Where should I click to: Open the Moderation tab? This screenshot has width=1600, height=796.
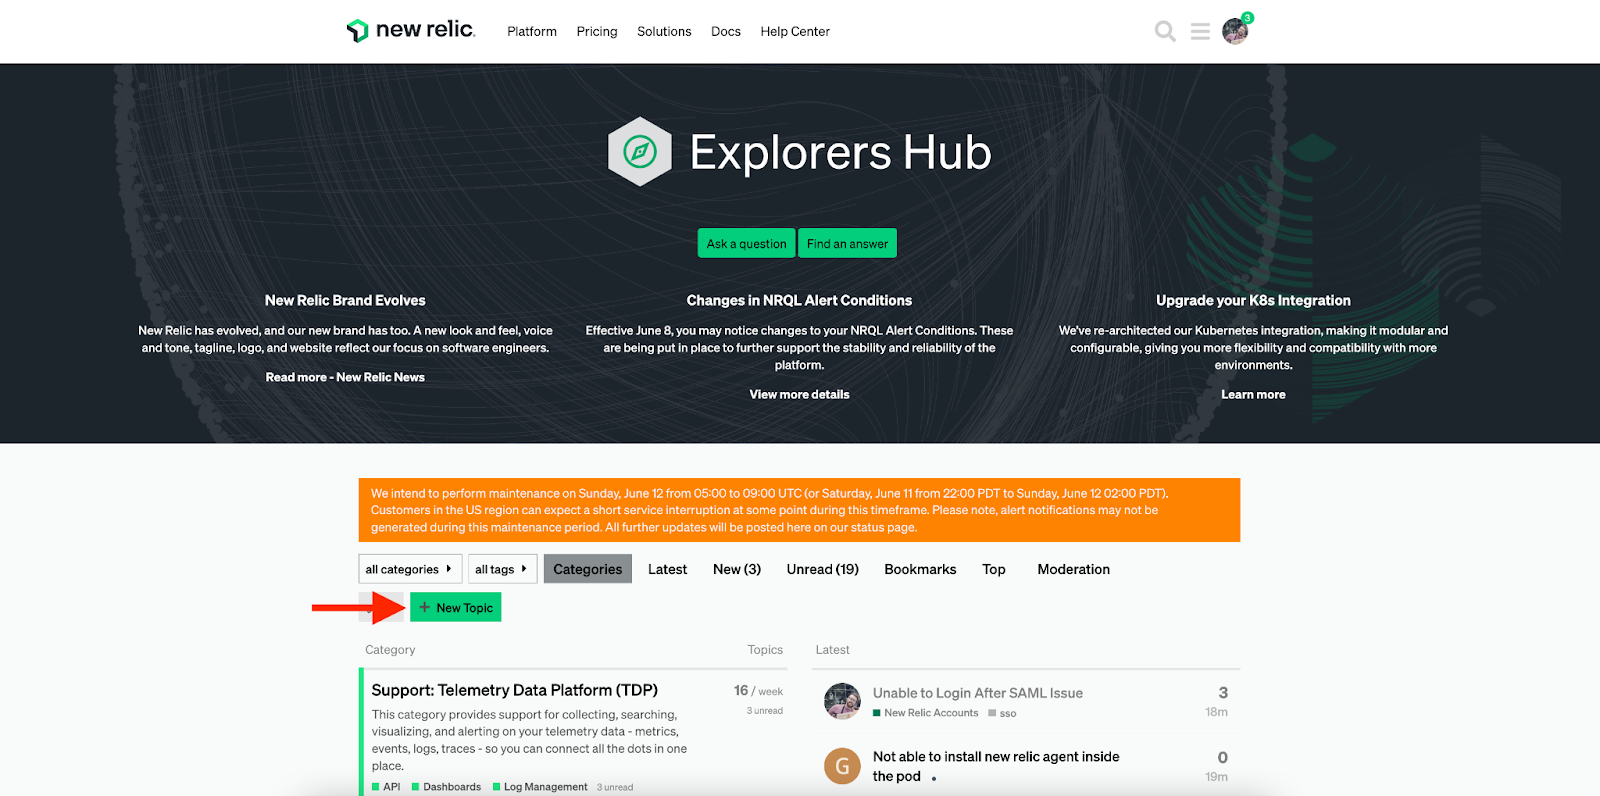tap(1074, 569)
